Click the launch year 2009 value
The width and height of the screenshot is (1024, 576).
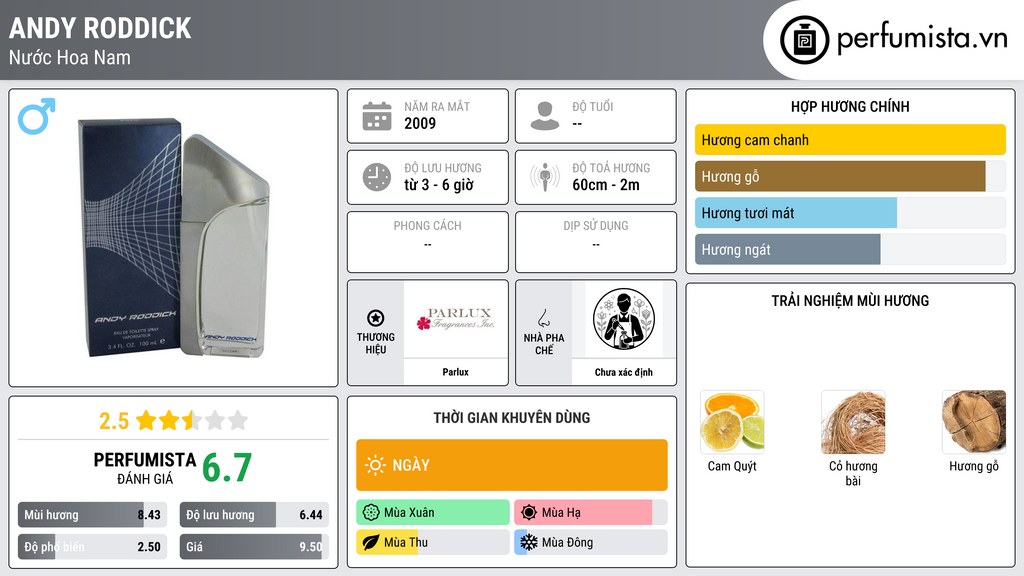click(x=420, y=123)
